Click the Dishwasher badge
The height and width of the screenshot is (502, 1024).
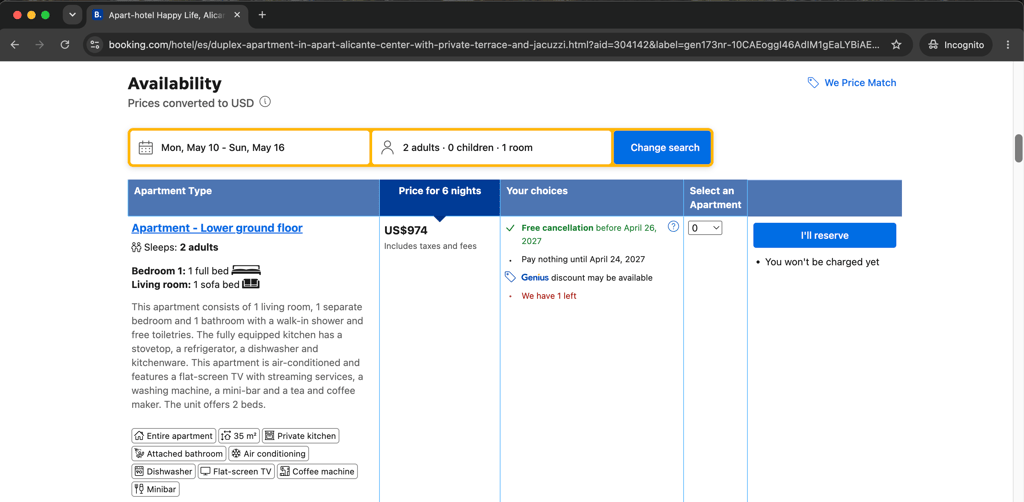pyautogui.click(x=163, y=471)
